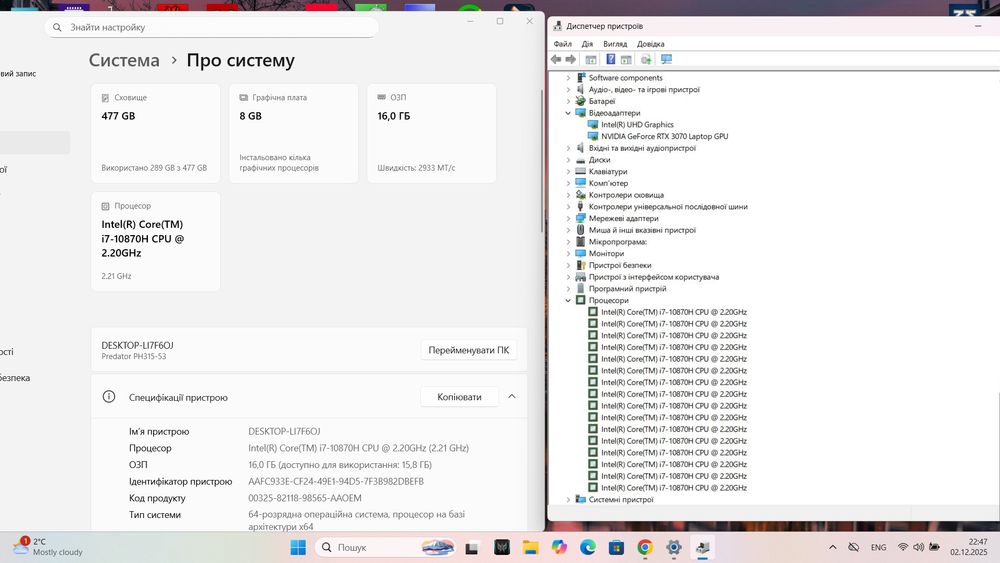Click the Копіювати button
The height and width of the screenshot is (563, 1000).
459,397
